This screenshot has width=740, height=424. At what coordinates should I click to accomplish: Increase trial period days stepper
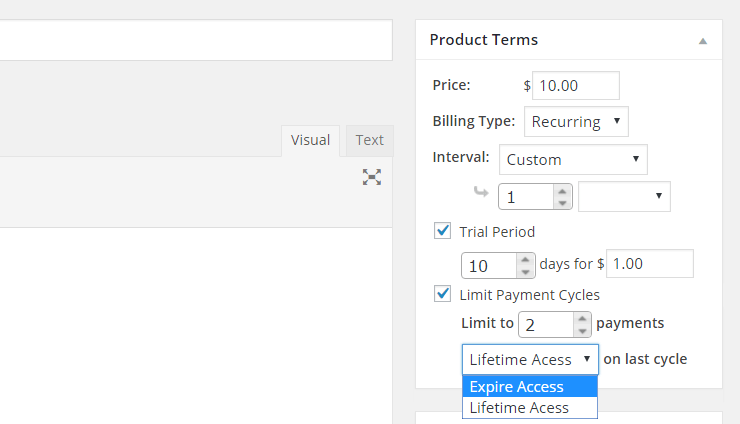coord(525,260)
